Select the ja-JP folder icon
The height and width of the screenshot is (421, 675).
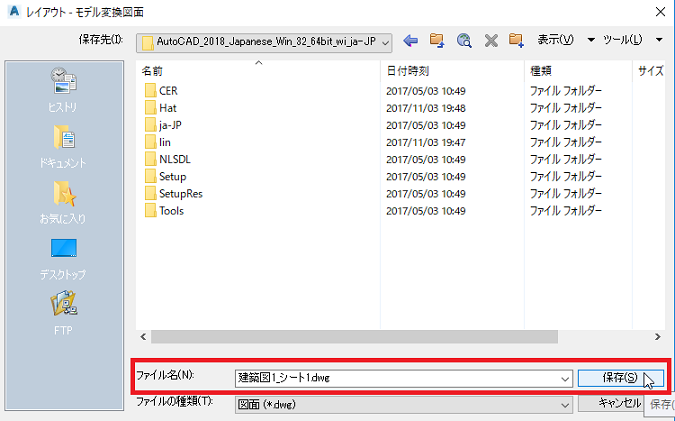[x=150, y=125]
